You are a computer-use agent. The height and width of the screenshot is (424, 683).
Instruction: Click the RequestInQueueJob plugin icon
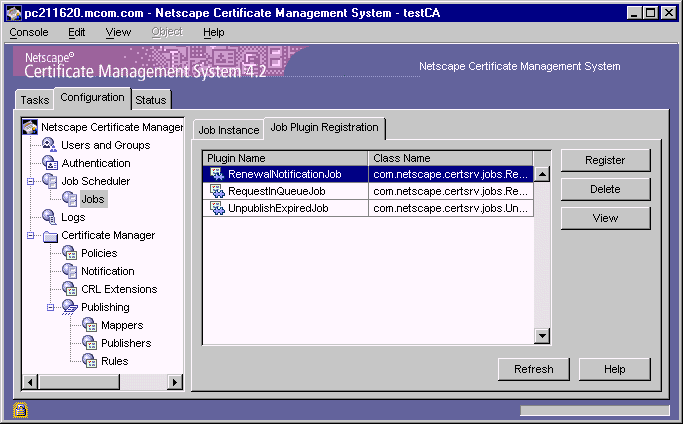[x=217, y=191]
